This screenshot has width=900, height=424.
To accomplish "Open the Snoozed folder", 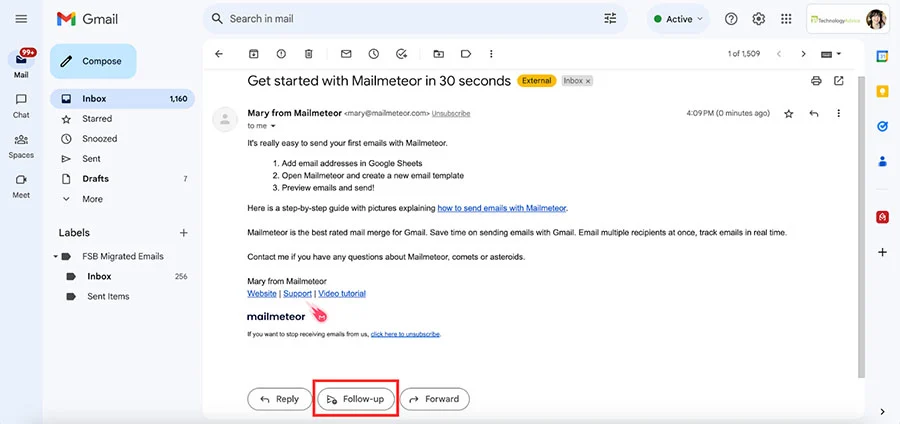I will coord(122,139).
